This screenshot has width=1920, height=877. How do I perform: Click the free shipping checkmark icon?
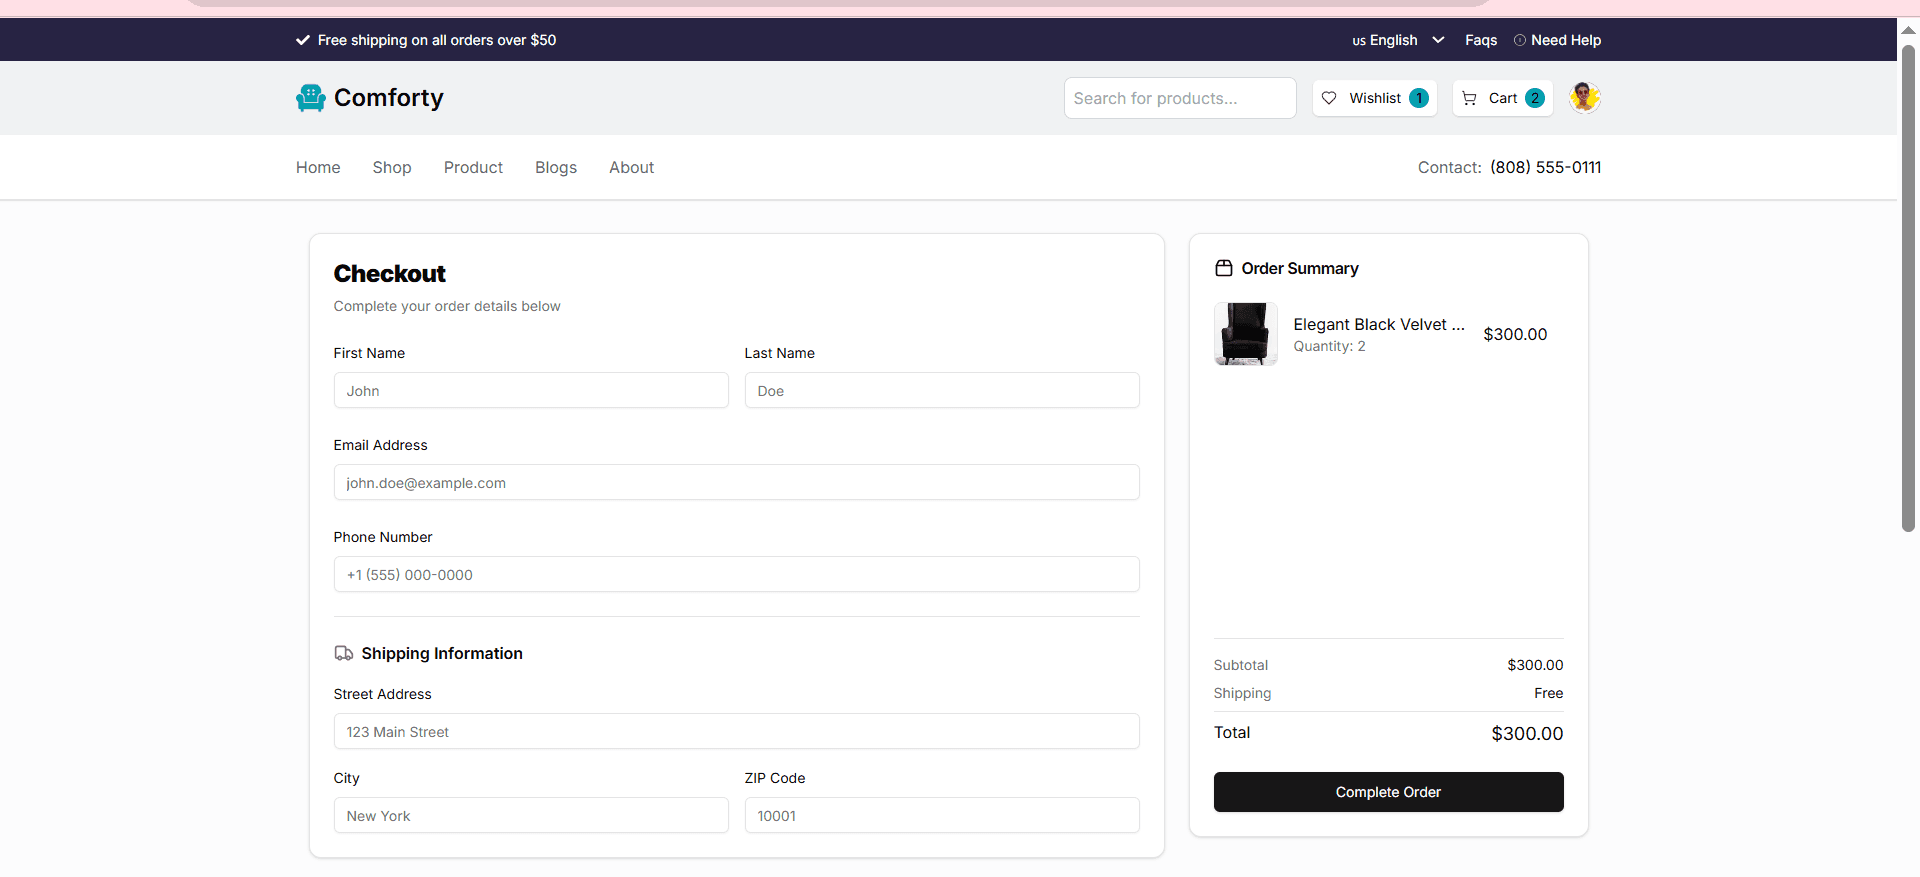coord(303,40)
